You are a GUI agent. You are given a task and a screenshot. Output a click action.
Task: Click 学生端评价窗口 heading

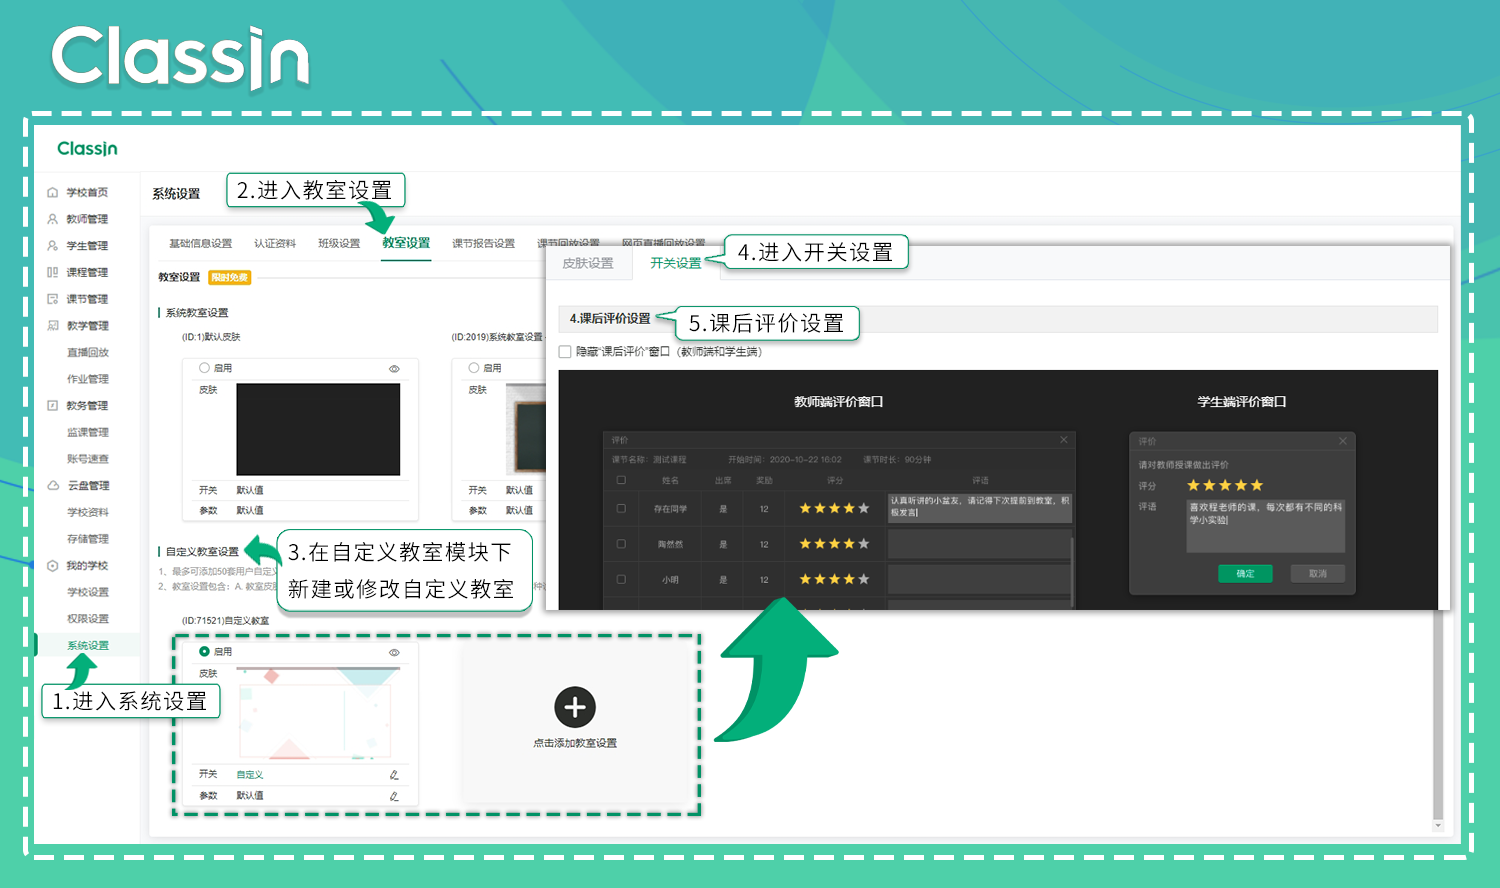[x=1242, y=402]
